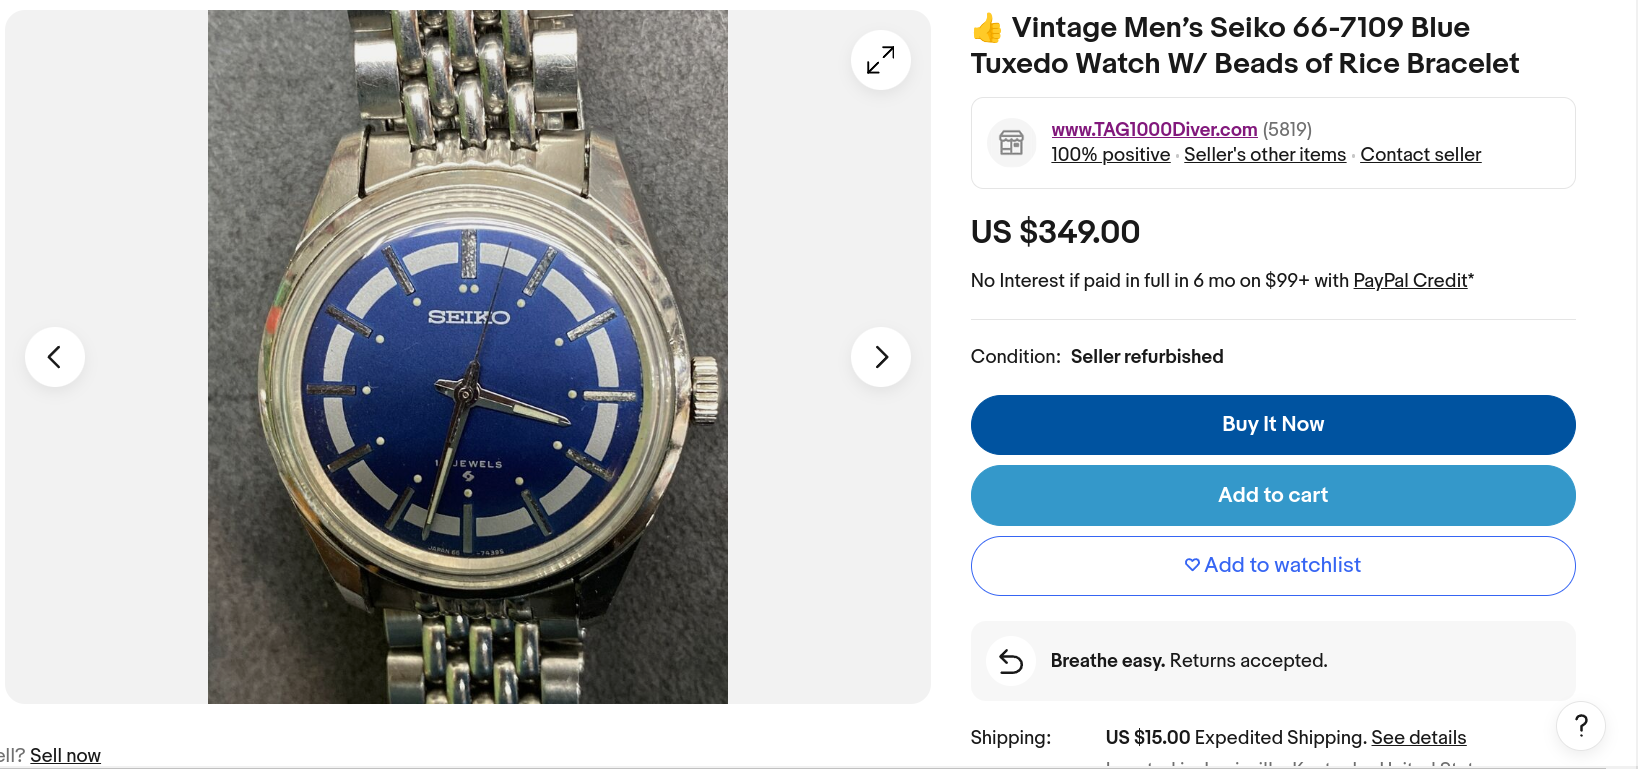Click the returns arrow icon
Screen dimensions: 1638x769
[1011, 661]
